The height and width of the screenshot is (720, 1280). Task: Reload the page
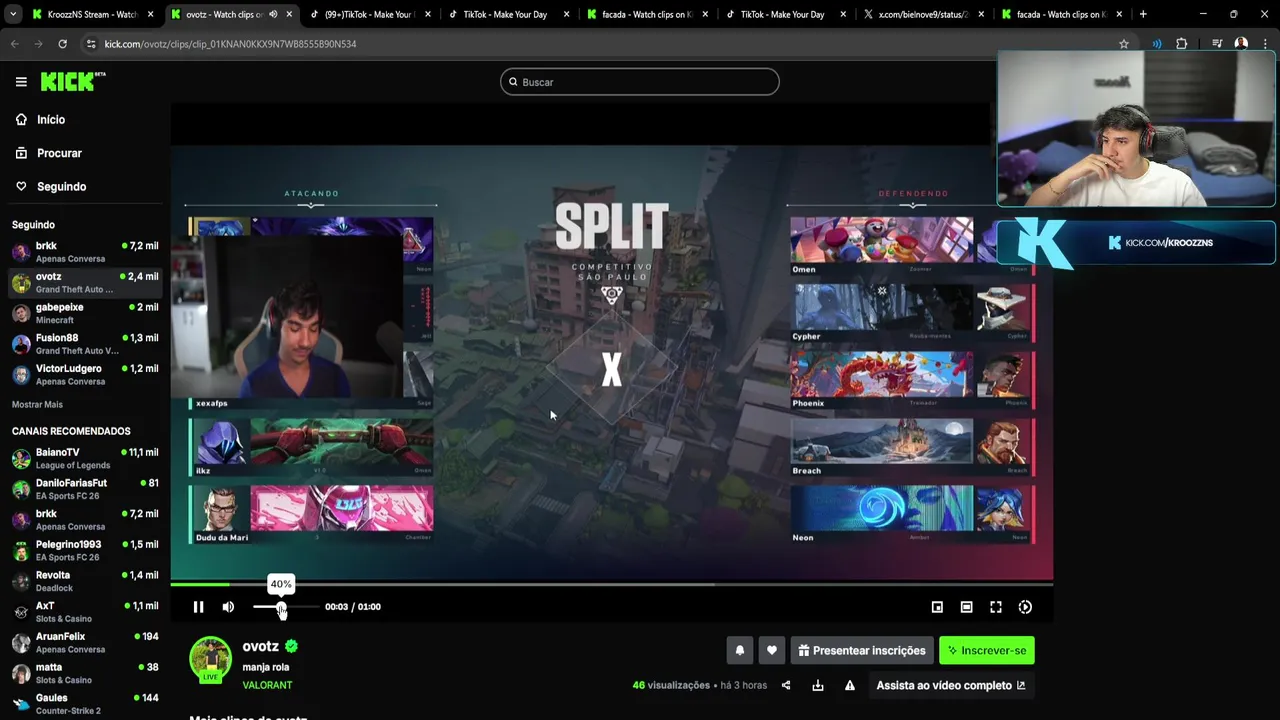pos(62,44)
